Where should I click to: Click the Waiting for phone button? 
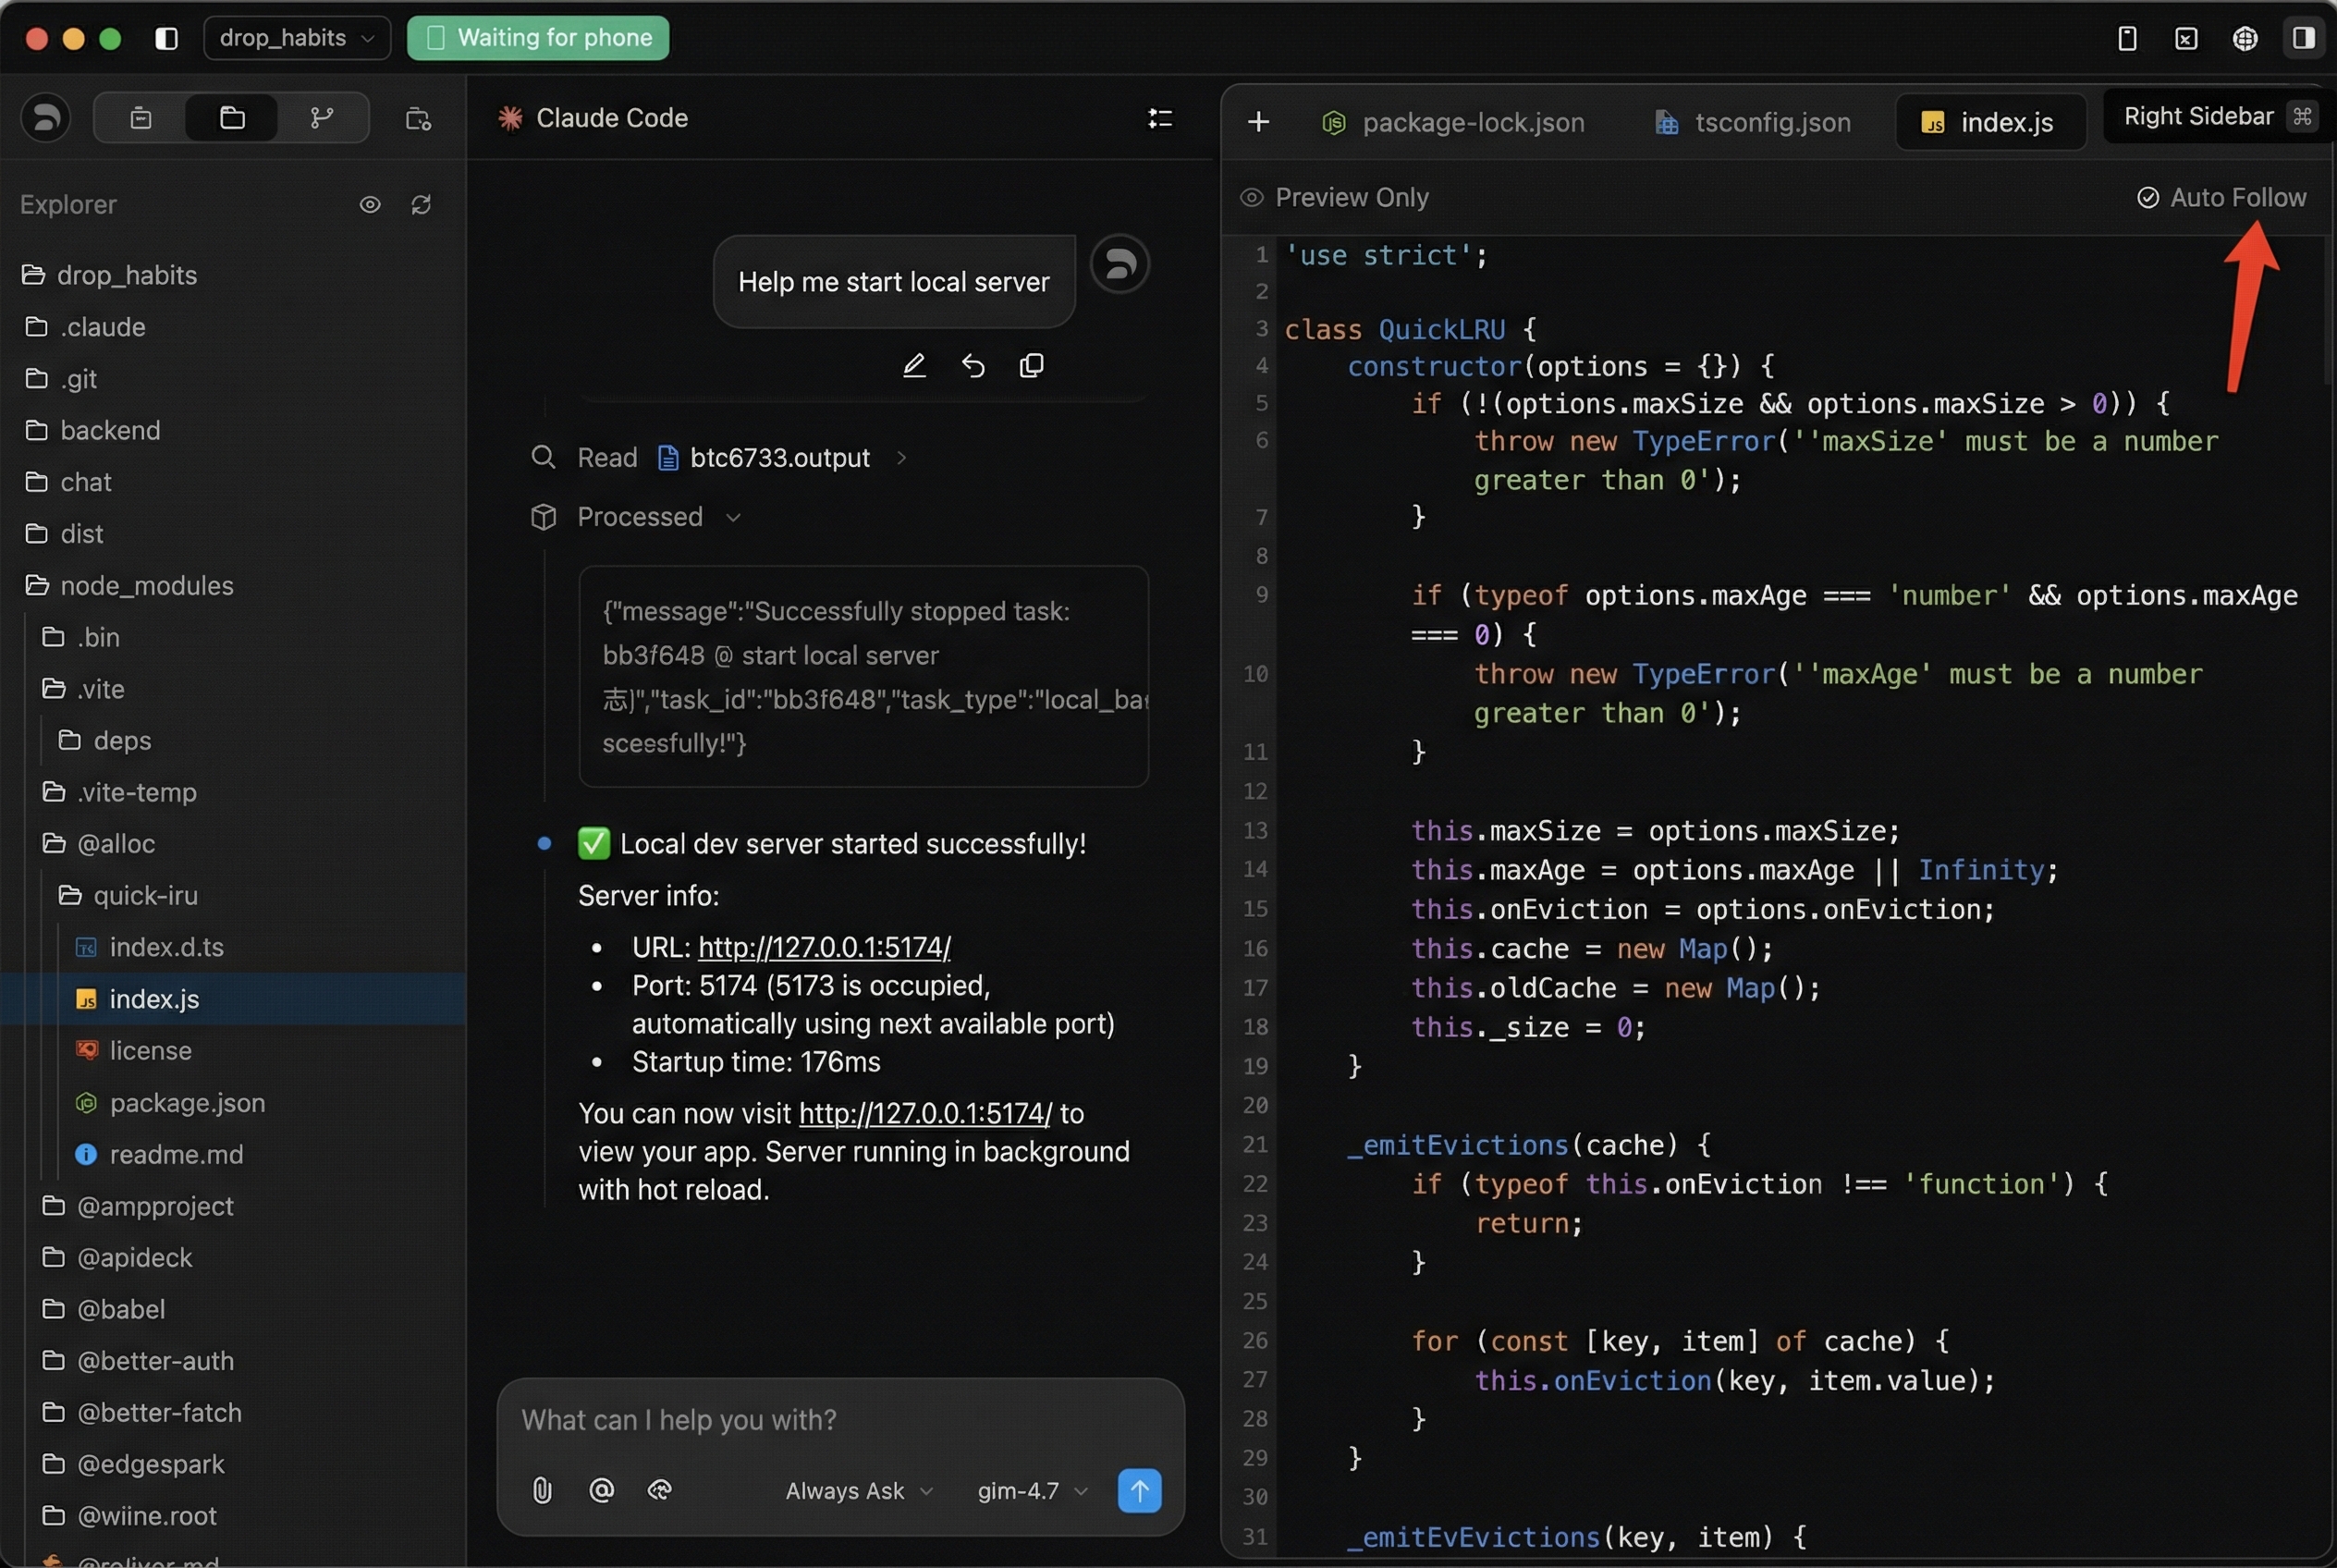click(x=538, y=38)
